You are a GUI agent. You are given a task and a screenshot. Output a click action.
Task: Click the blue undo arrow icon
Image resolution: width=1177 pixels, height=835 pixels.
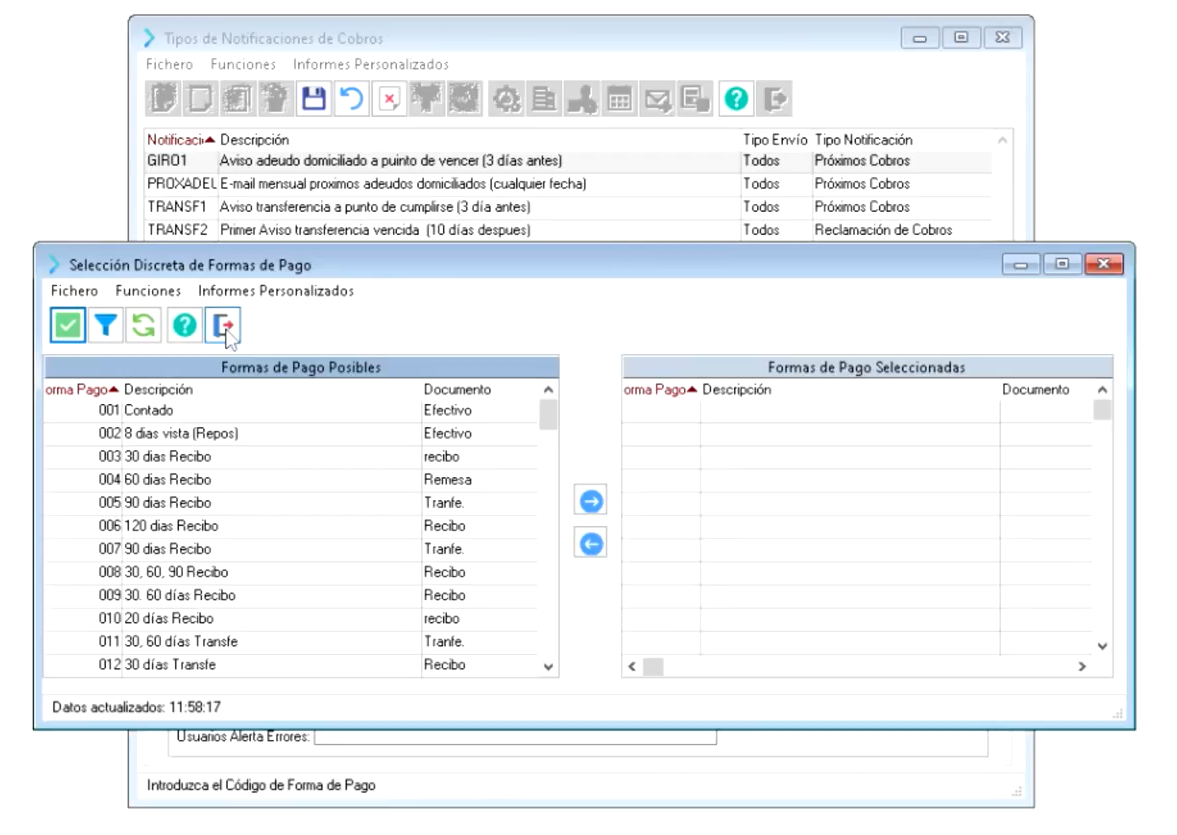pos(350,99)
